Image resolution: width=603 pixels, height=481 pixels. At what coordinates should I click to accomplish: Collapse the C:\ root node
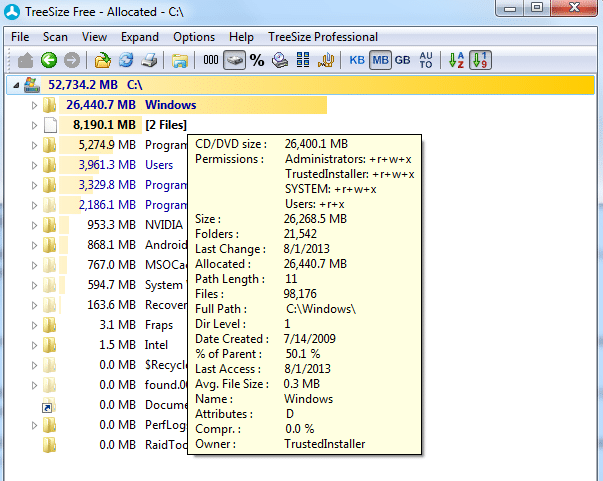[16, 85]
